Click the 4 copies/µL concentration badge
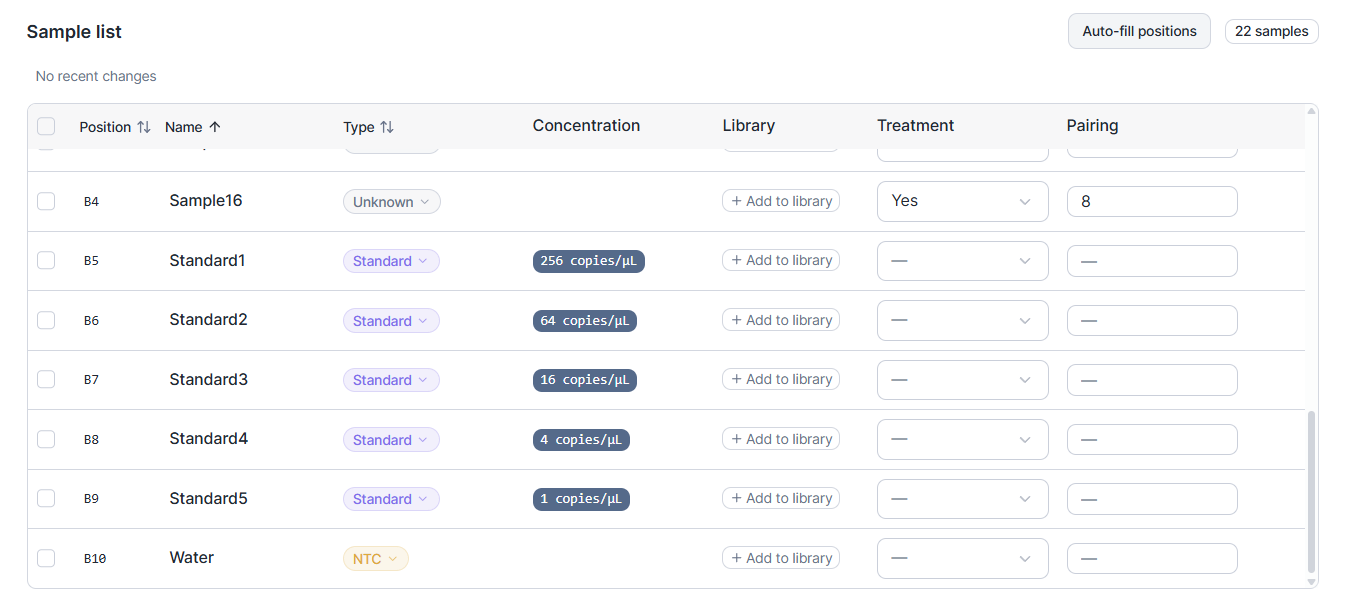Viewport: 1349px width, 609px height. [x=581, y=440]
